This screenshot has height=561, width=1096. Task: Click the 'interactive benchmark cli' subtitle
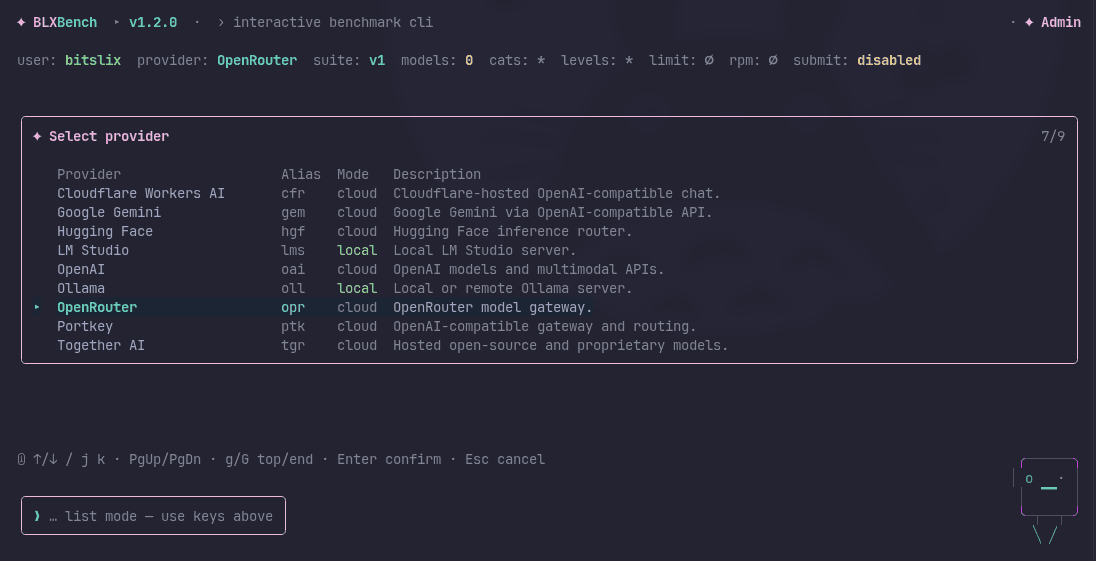tap(333, 22)
